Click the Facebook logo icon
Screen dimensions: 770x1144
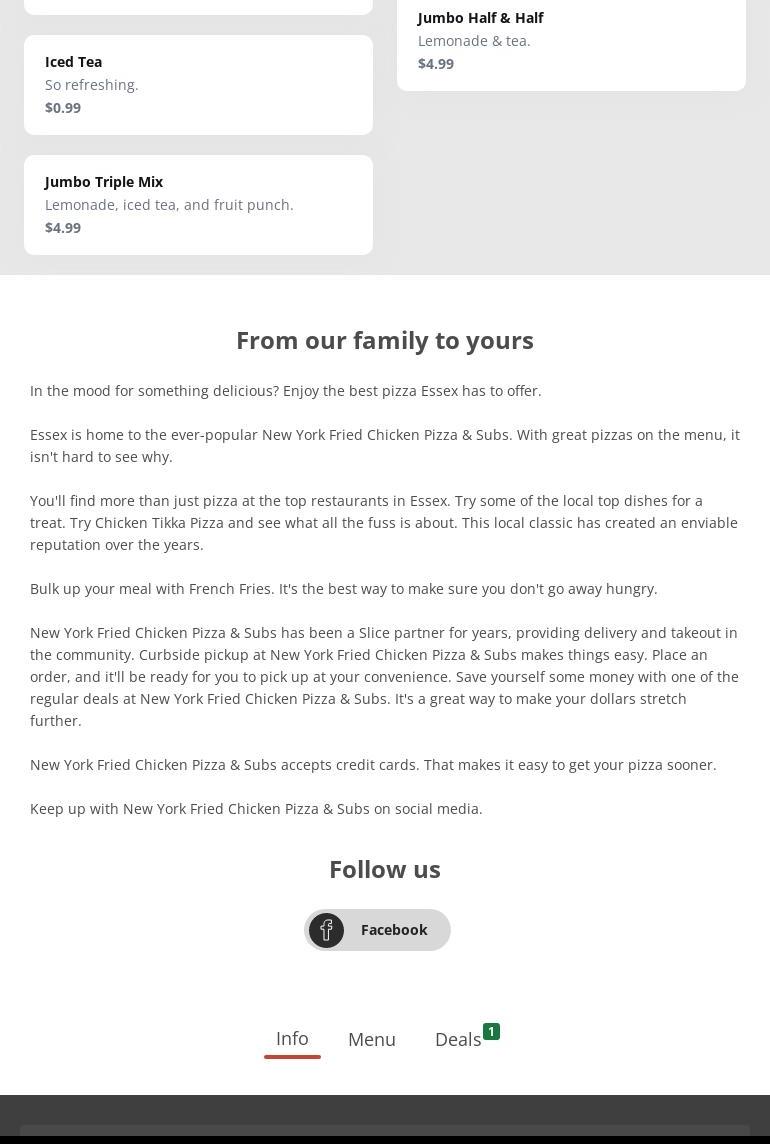(x=326, y=930)
